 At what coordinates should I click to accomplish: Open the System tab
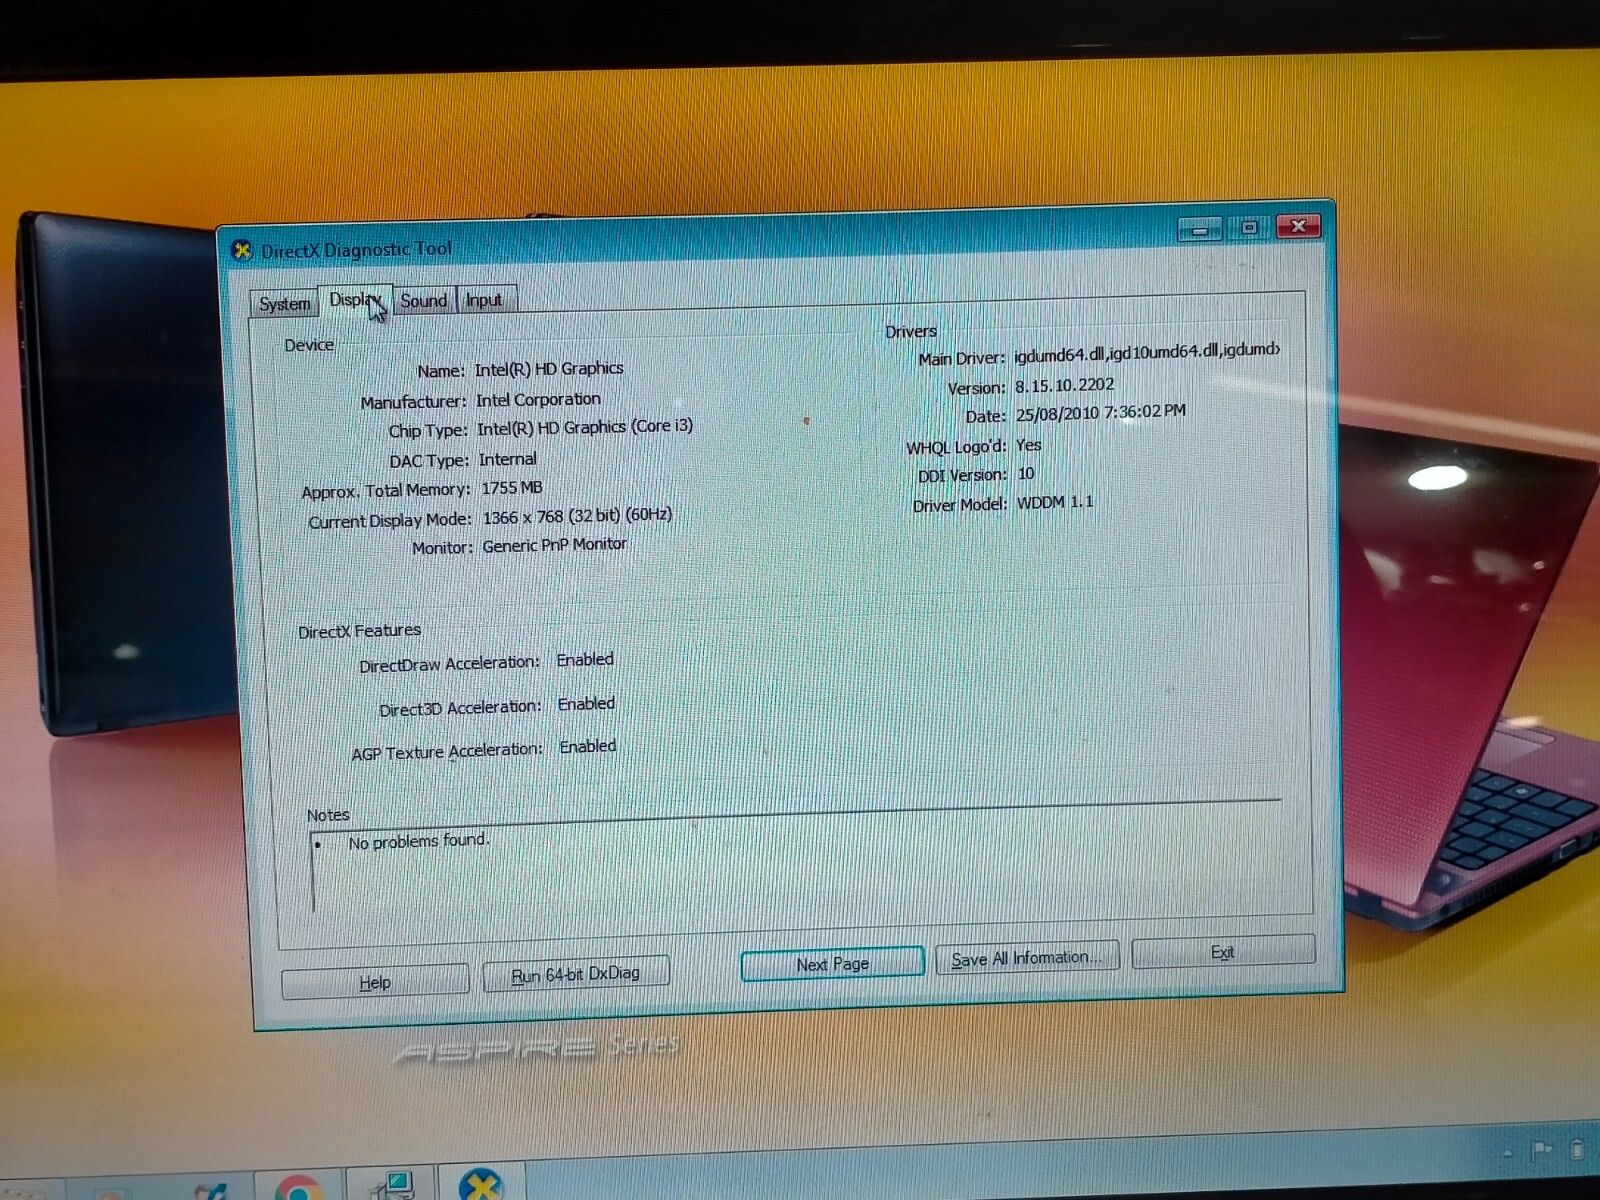[x=284, y=303]
